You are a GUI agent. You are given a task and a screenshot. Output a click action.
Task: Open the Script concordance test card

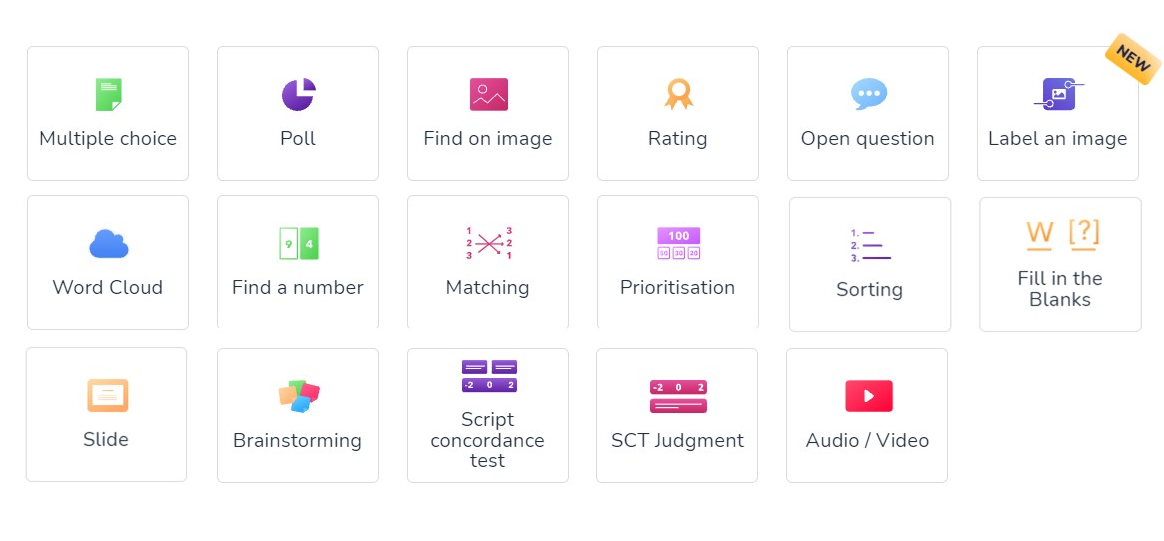coord(488,416)
